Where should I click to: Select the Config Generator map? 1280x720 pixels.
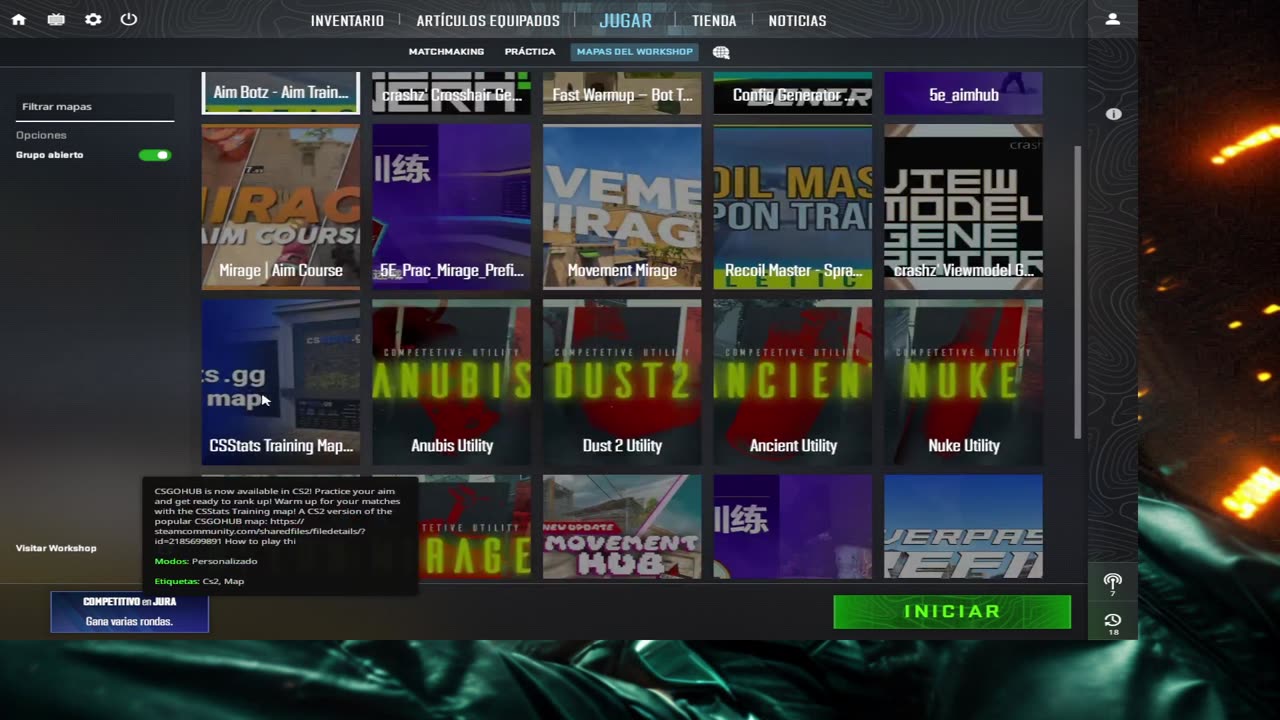[793, 93]
